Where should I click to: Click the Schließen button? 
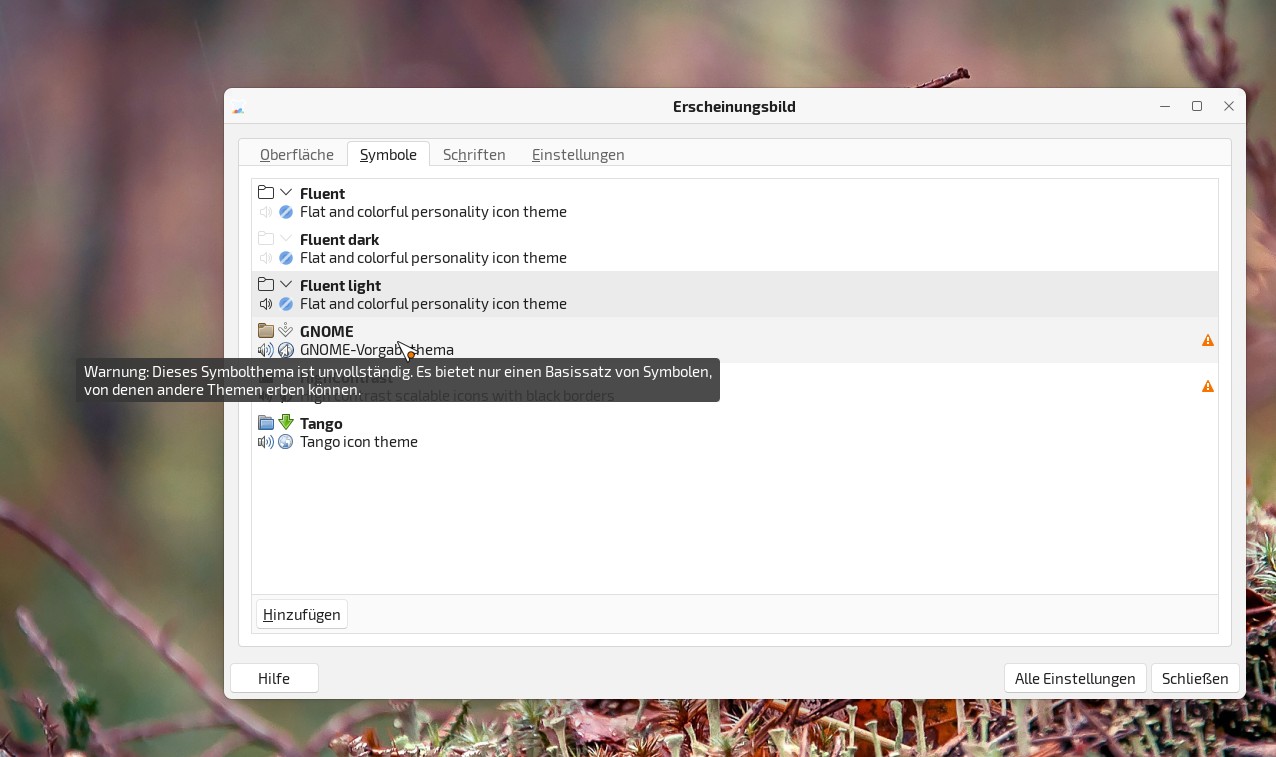pyautogui.click(x=1195, y=678)
